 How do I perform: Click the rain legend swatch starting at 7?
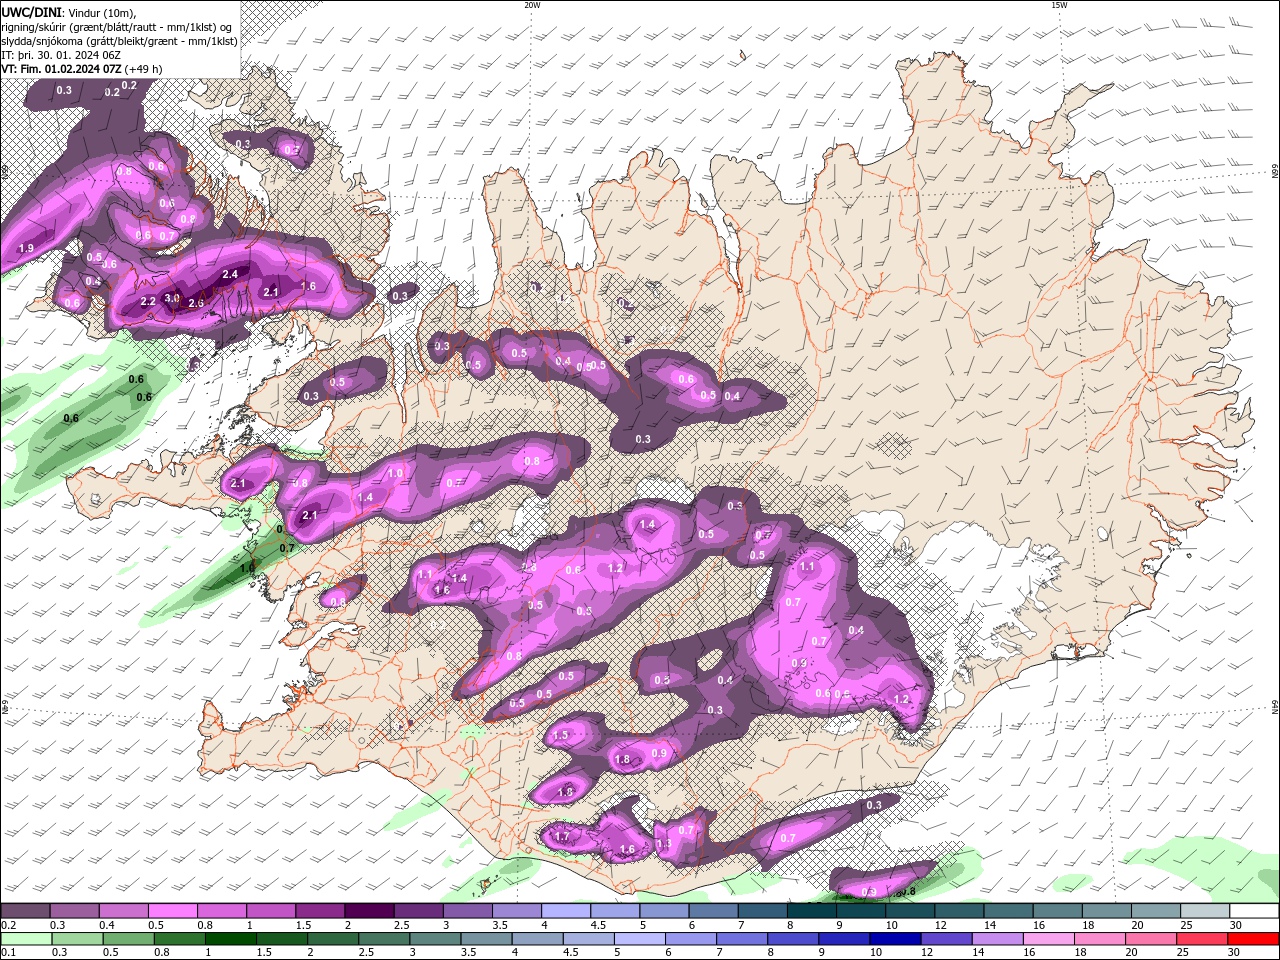pos(741,939)
